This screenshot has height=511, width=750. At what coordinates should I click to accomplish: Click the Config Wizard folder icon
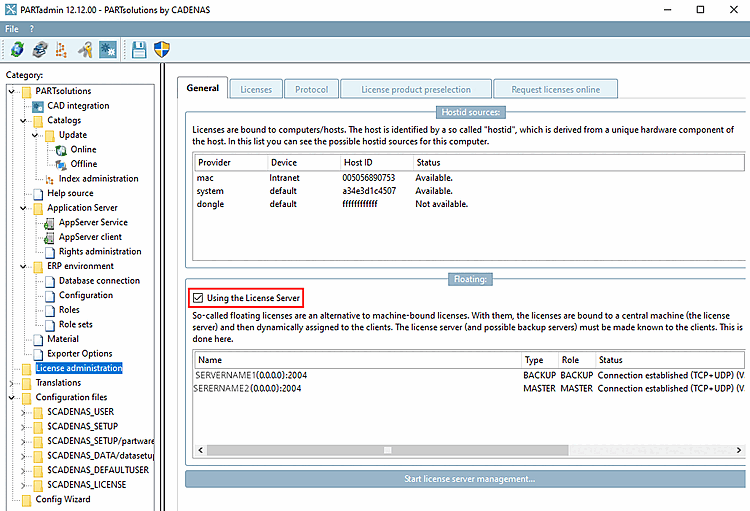click(27, 500)
